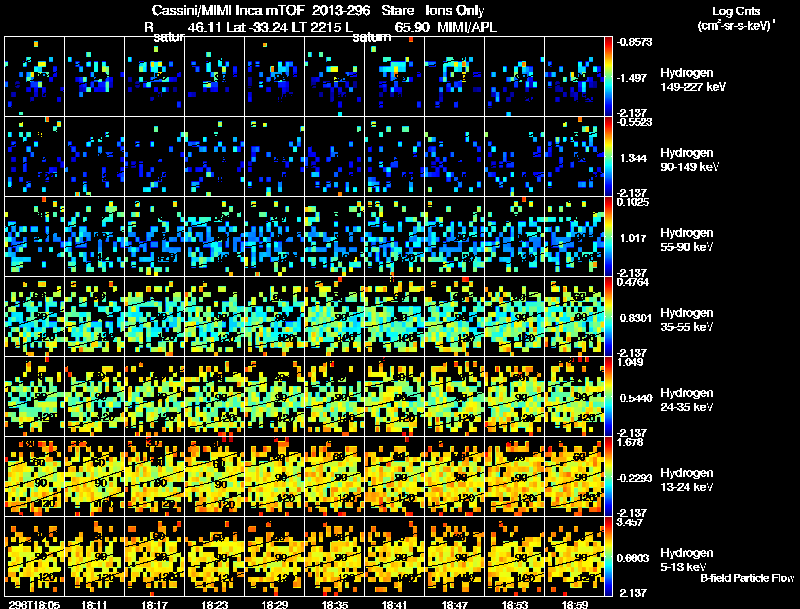Click the R value '46.11'

[x=204, y=27]
